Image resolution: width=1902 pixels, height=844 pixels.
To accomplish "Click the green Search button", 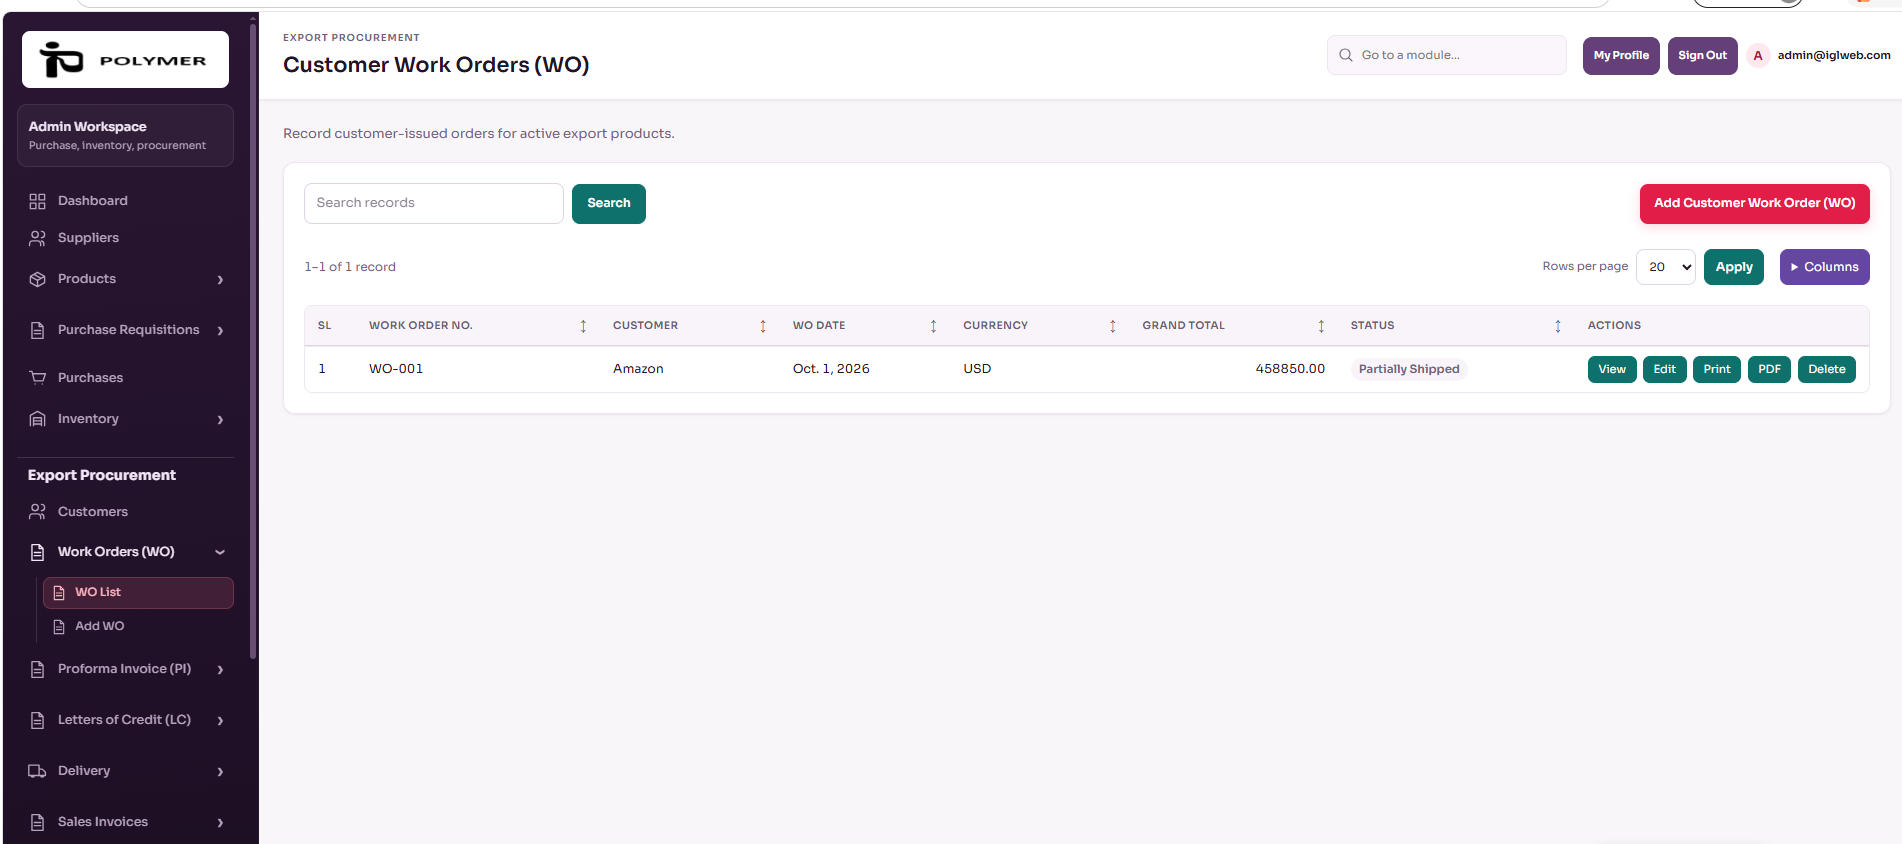I will [609, 203].
